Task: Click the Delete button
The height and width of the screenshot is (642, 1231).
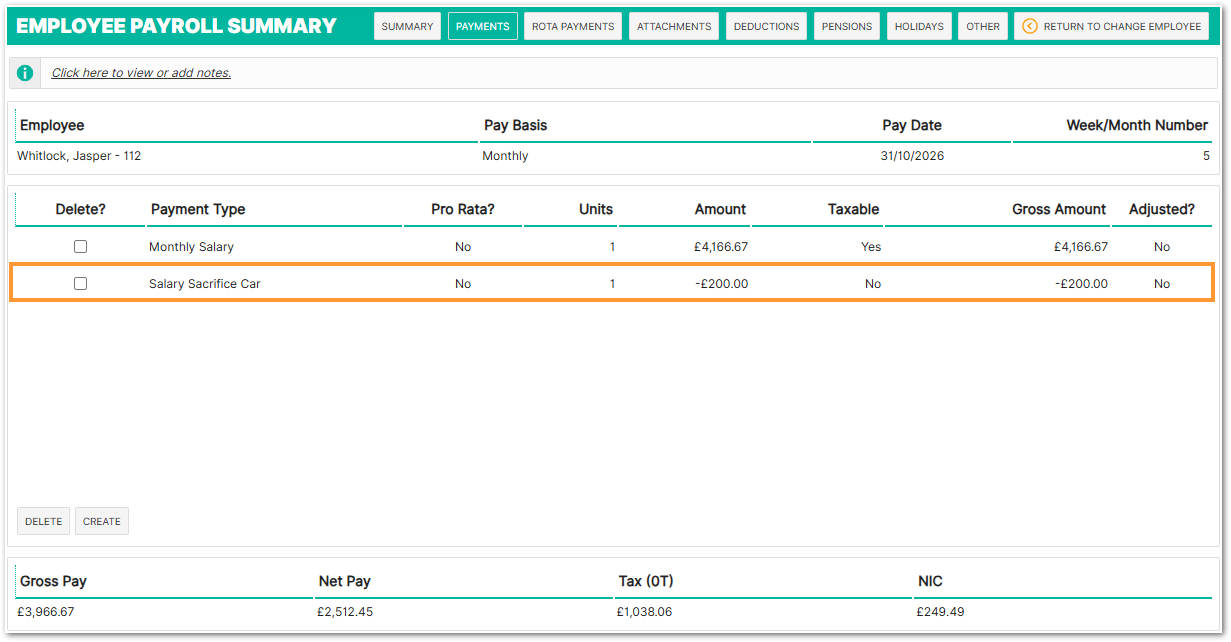Action: click(x=43, y=521)
